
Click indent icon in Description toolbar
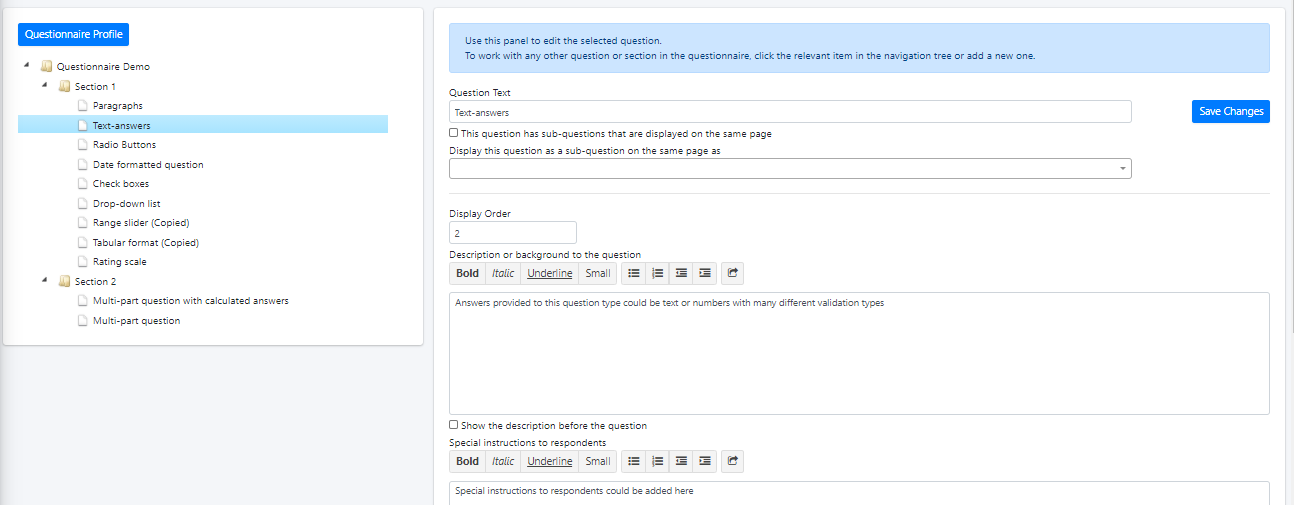click(x=705, y=273)
